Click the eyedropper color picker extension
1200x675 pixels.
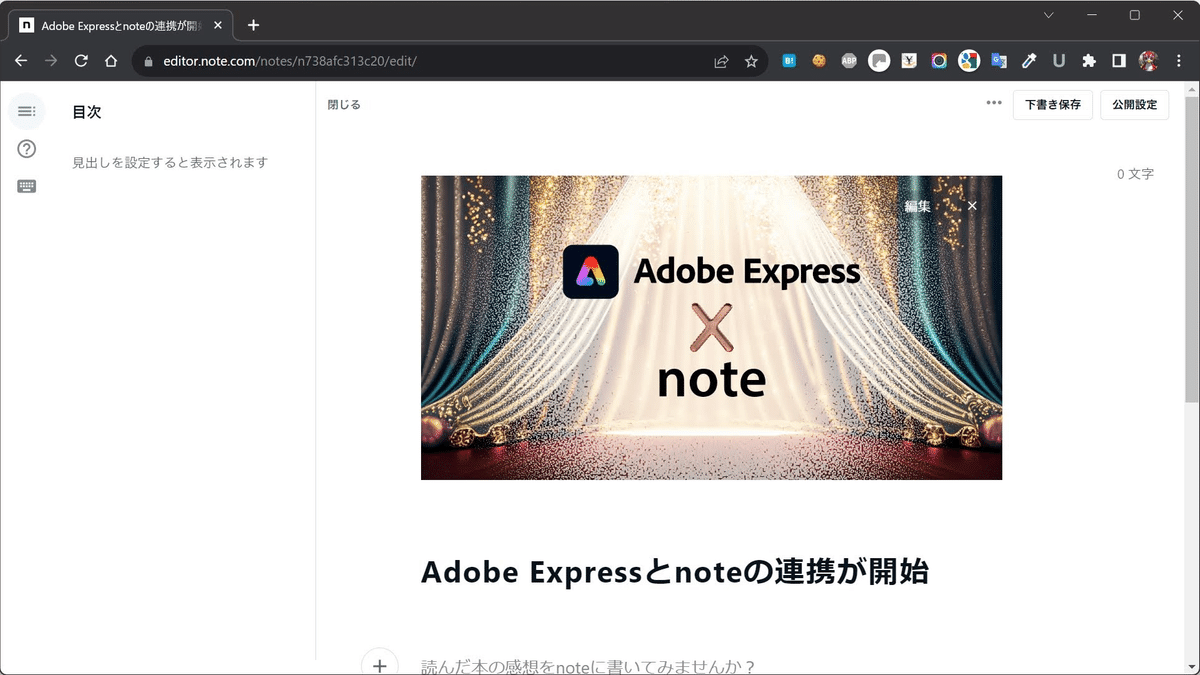[x=1029, y=61]
